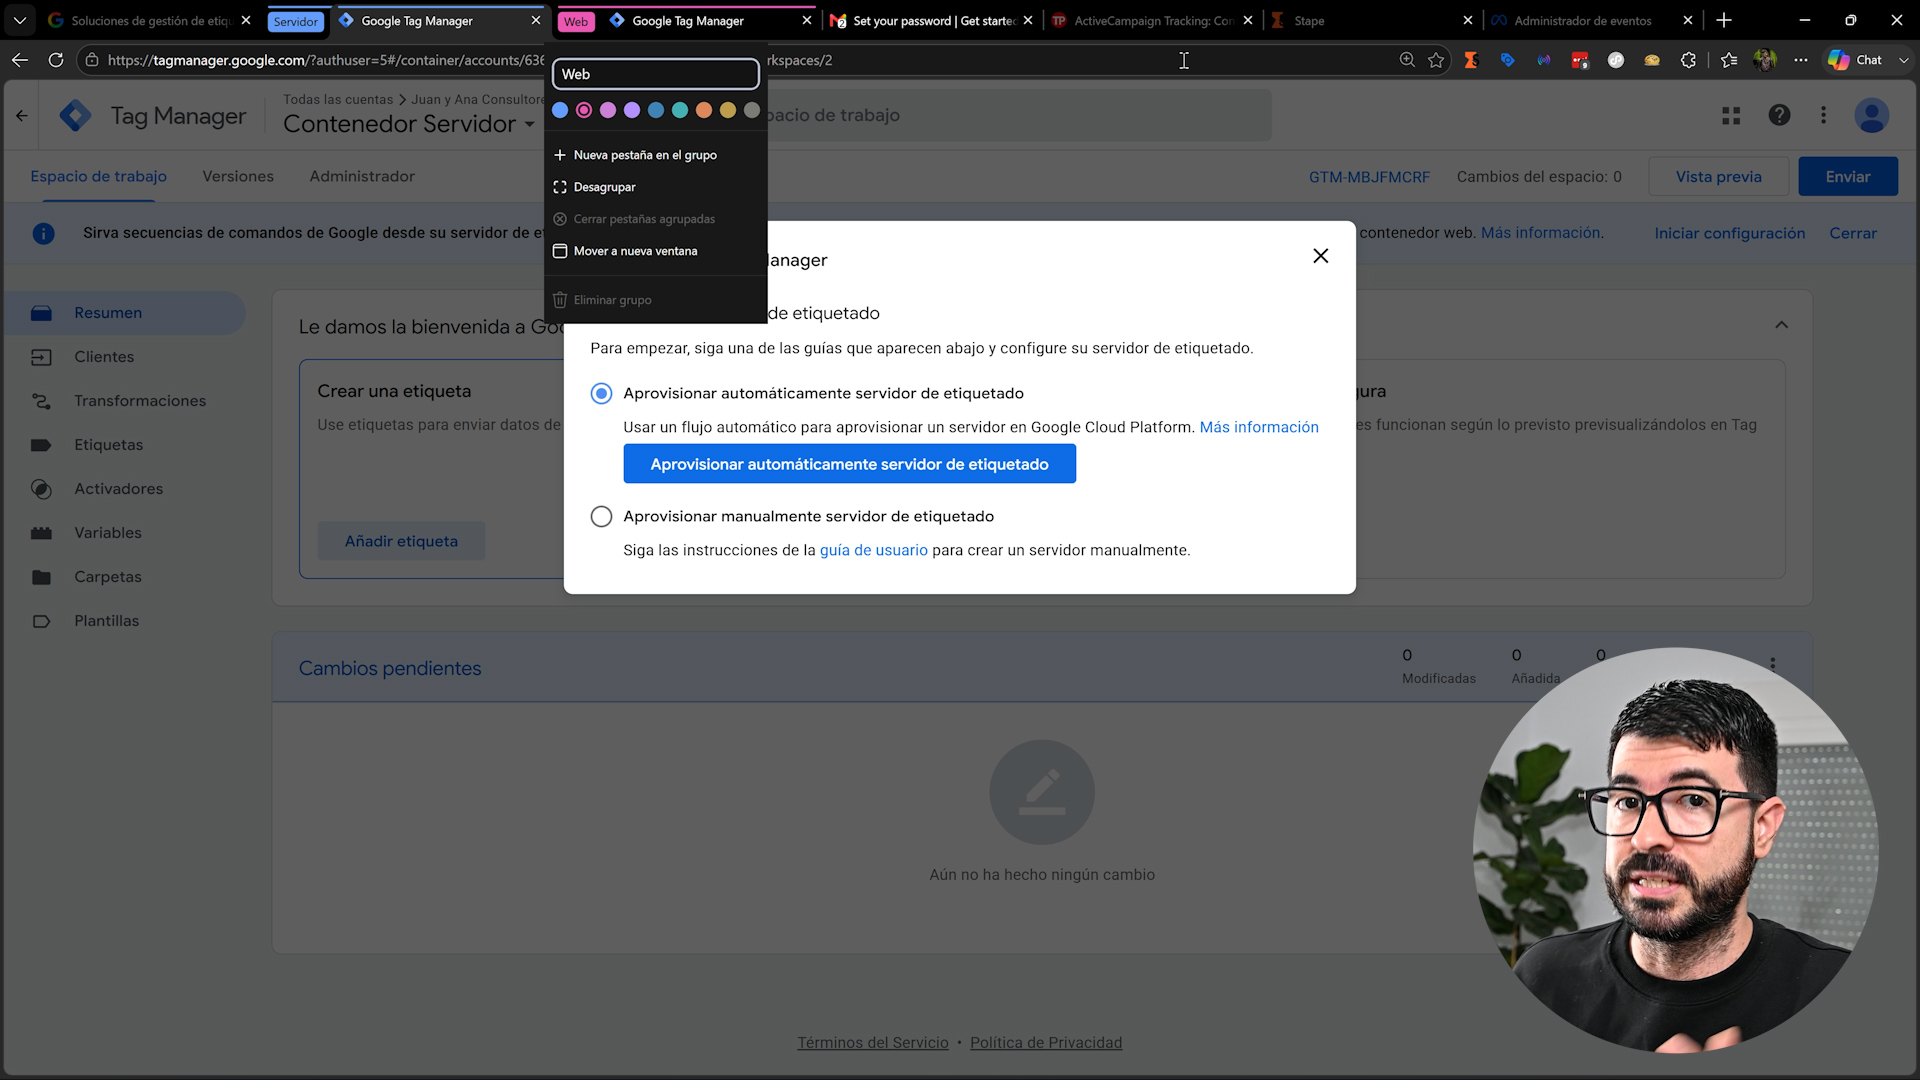Click the Web group name field
The height and width of the screenshot is (1080, 1920).
coord(656,74)
